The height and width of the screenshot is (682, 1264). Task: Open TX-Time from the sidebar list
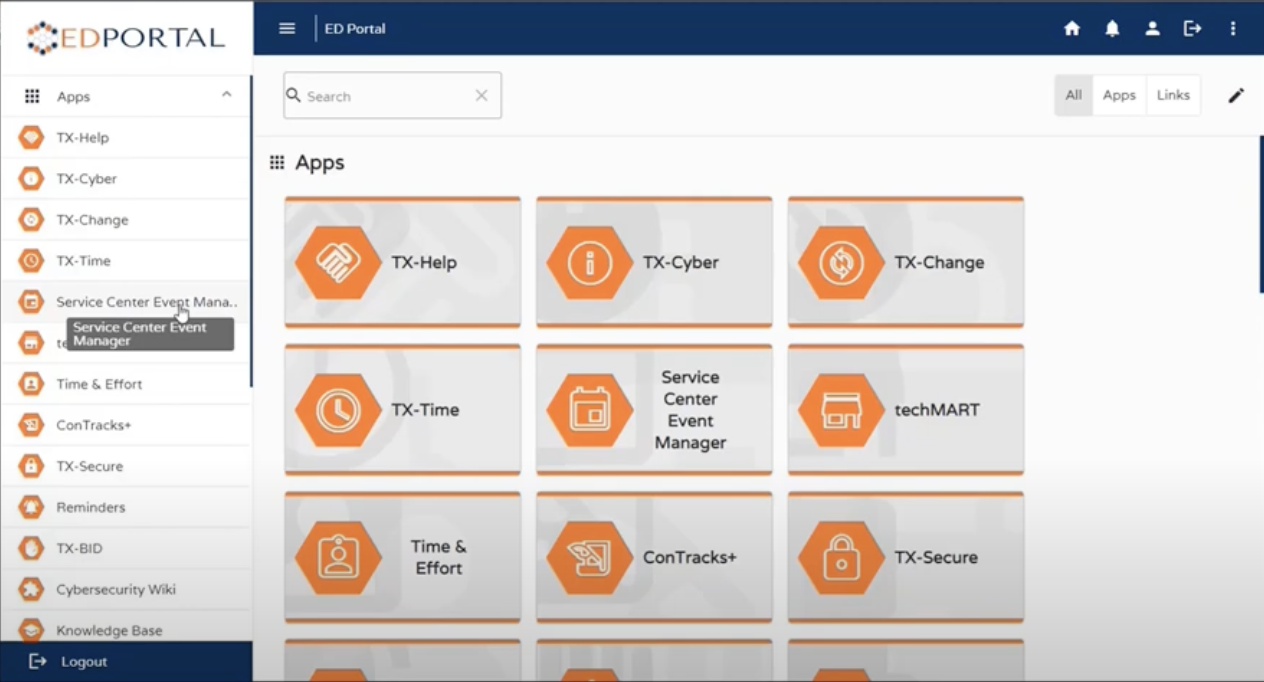125,261
